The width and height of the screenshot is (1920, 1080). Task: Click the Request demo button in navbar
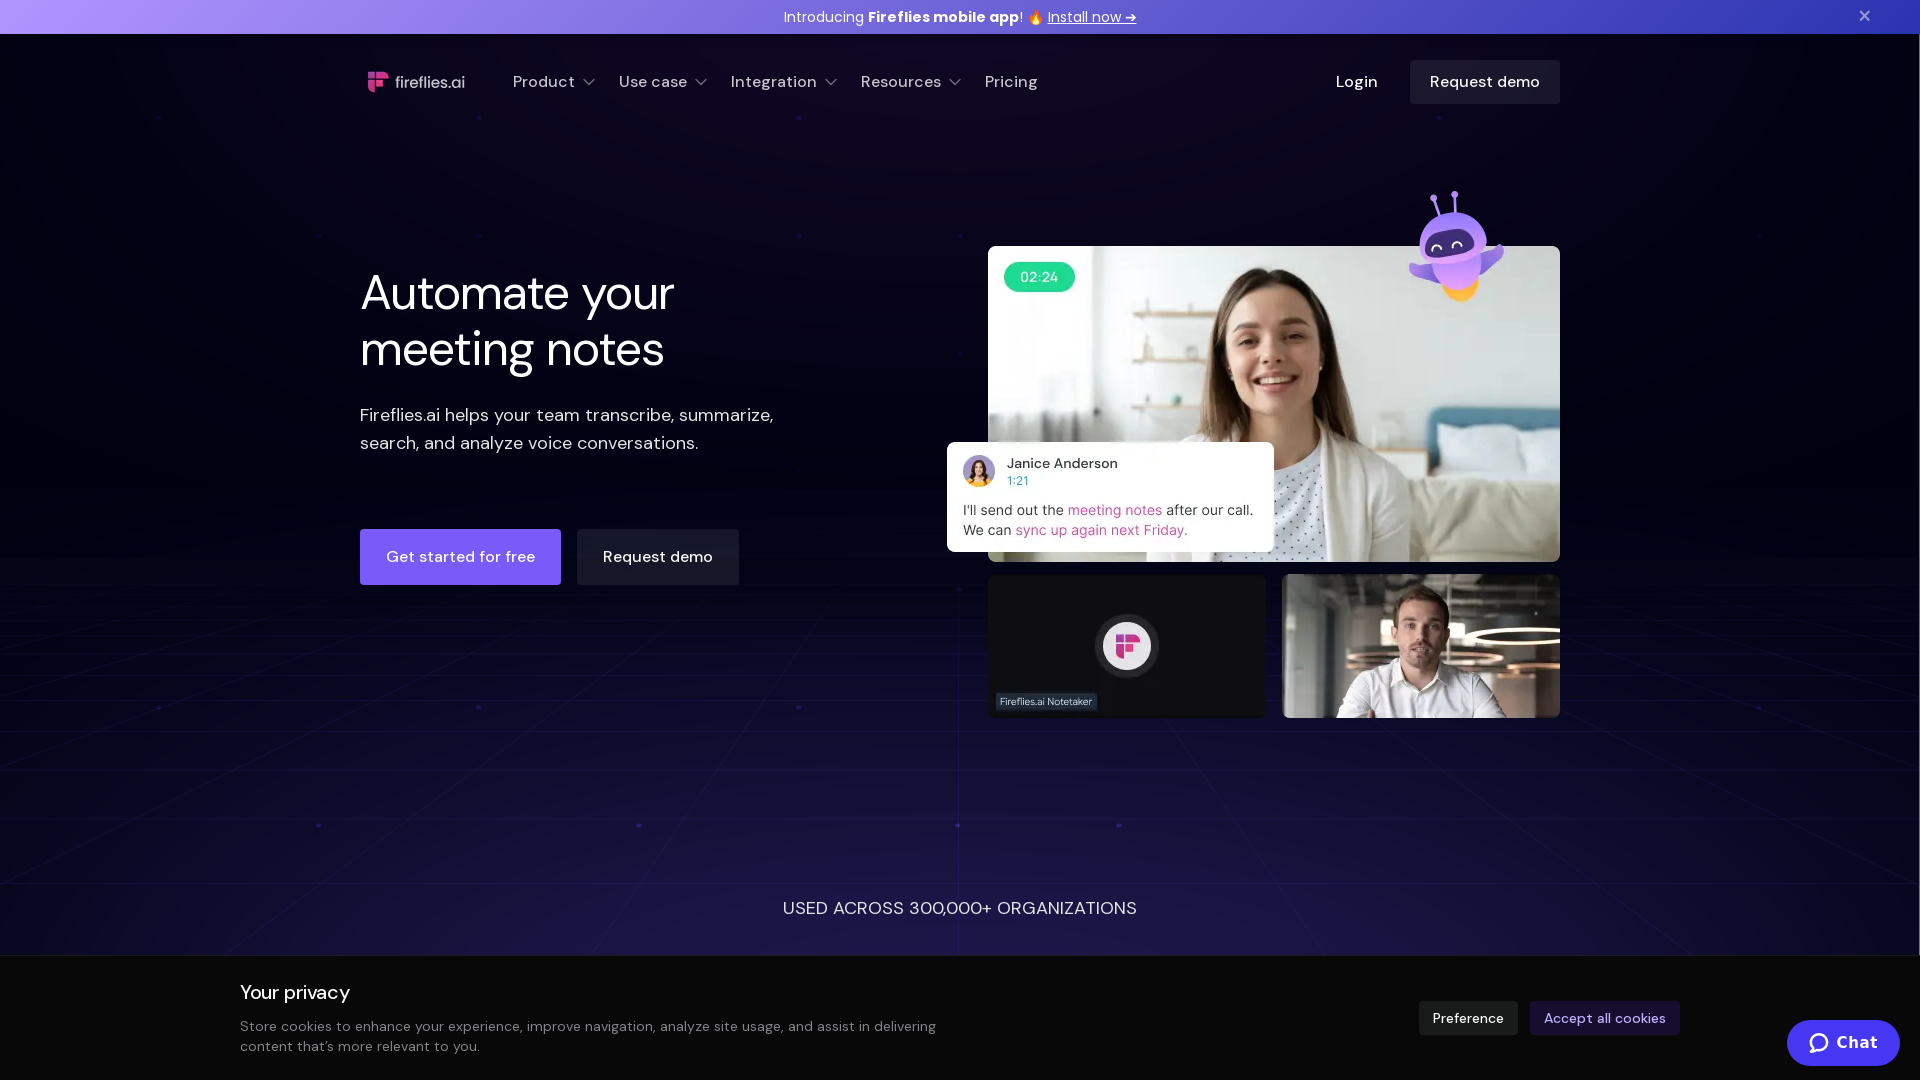point(1485,82)
